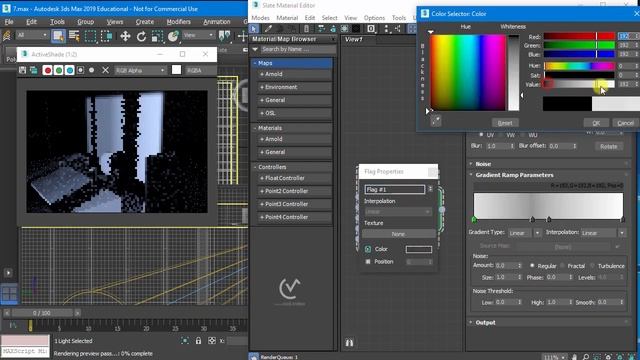Select the Select Object tool in main toolbar

(58, 36)
